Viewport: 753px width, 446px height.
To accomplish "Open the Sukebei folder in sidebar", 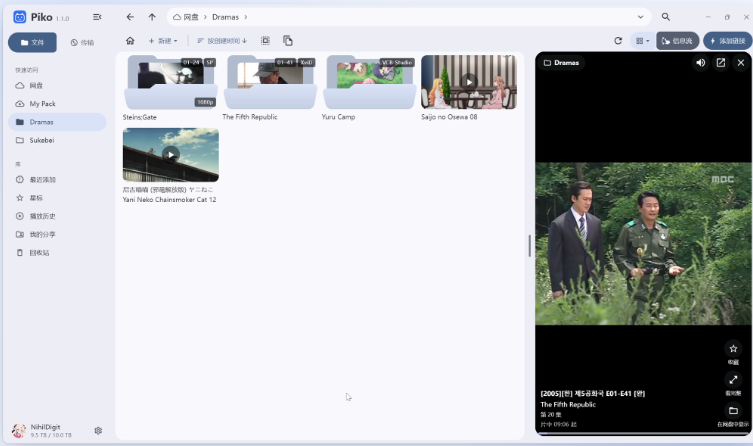I will 57,140.
